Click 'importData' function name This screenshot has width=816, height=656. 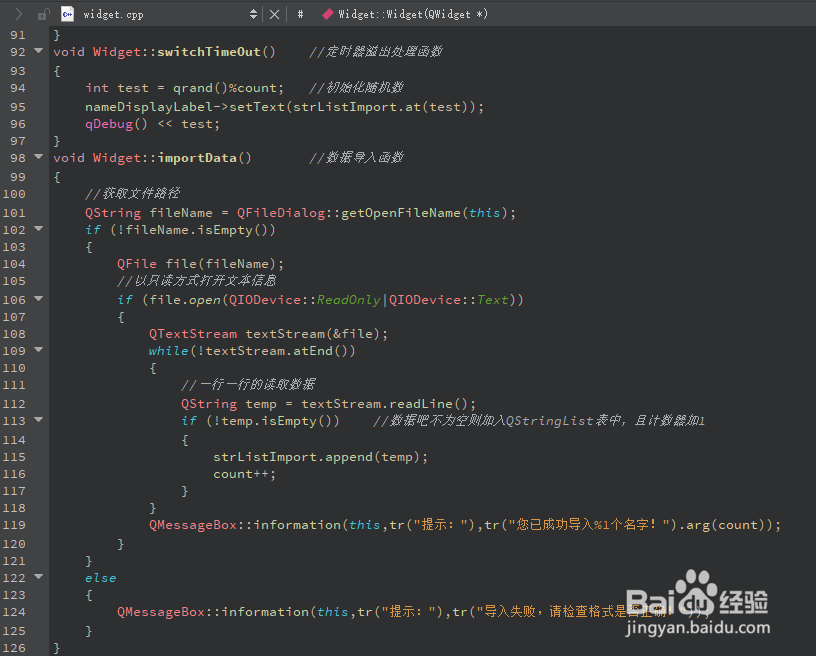coord(197,158)
